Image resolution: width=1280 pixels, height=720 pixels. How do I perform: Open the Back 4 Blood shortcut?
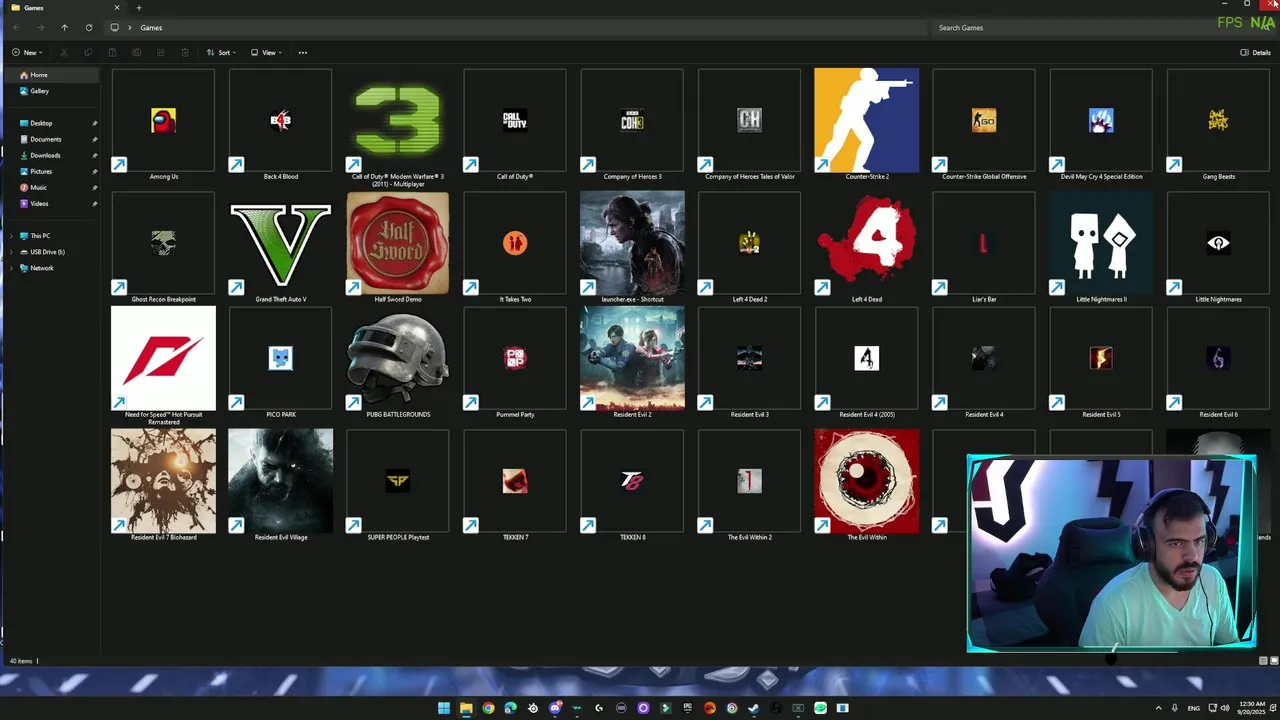click(x=280, y=125)
